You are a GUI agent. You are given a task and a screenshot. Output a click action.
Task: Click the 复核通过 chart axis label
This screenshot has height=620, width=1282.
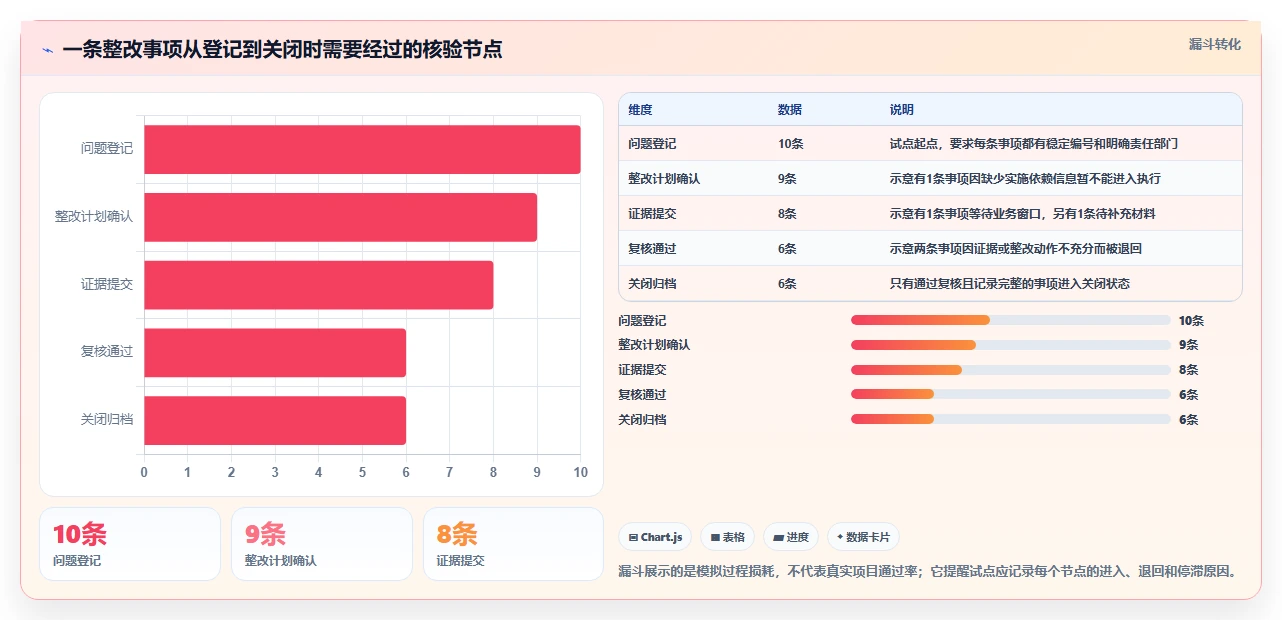coord(107,352)
